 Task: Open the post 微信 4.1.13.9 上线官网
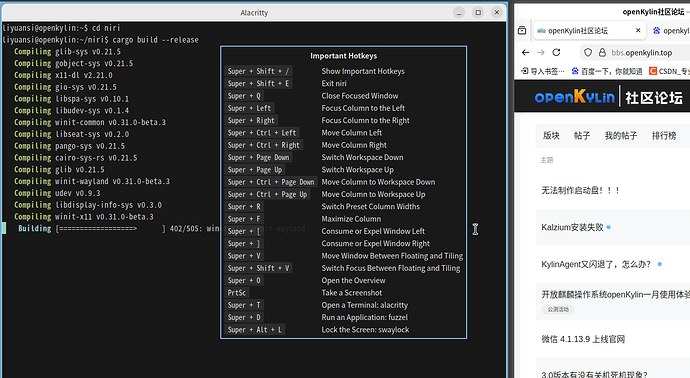point(583,339)
